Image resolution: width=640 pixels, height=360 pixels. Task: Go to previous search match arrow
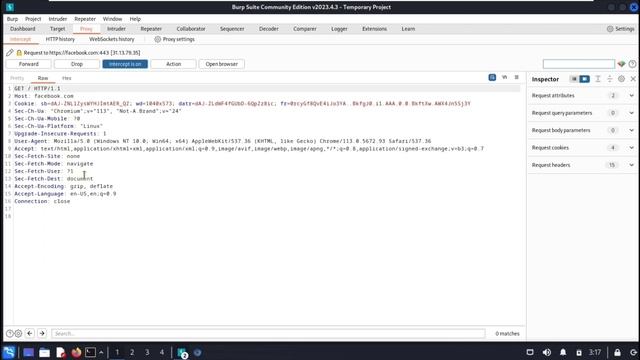30,333
